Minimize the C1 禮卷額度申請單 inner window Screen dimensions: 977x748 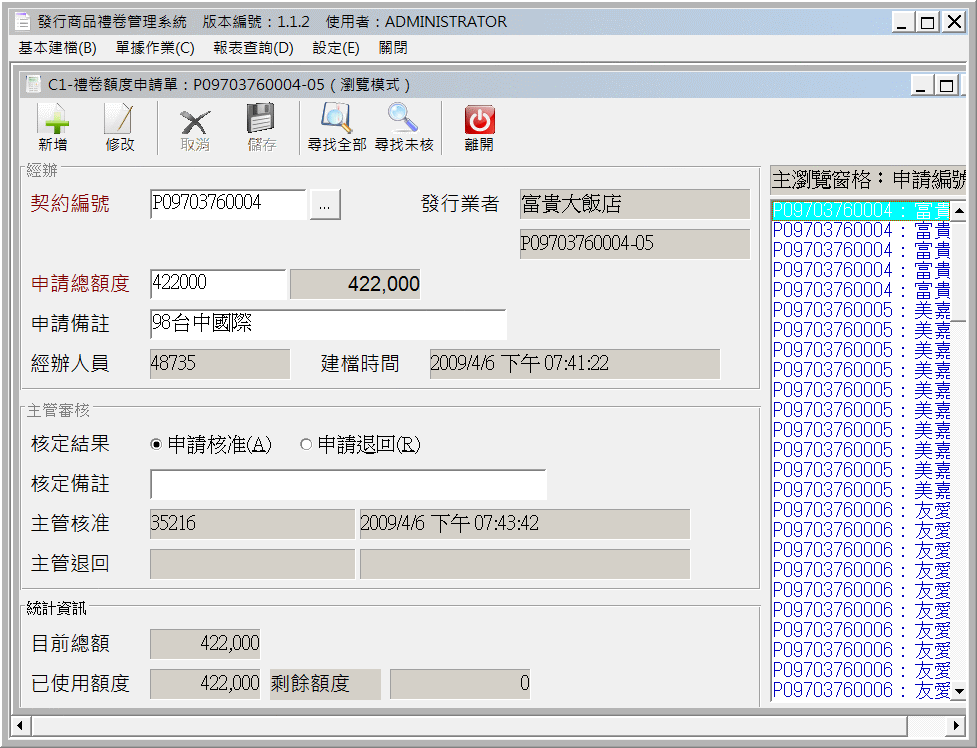point(922,85)
